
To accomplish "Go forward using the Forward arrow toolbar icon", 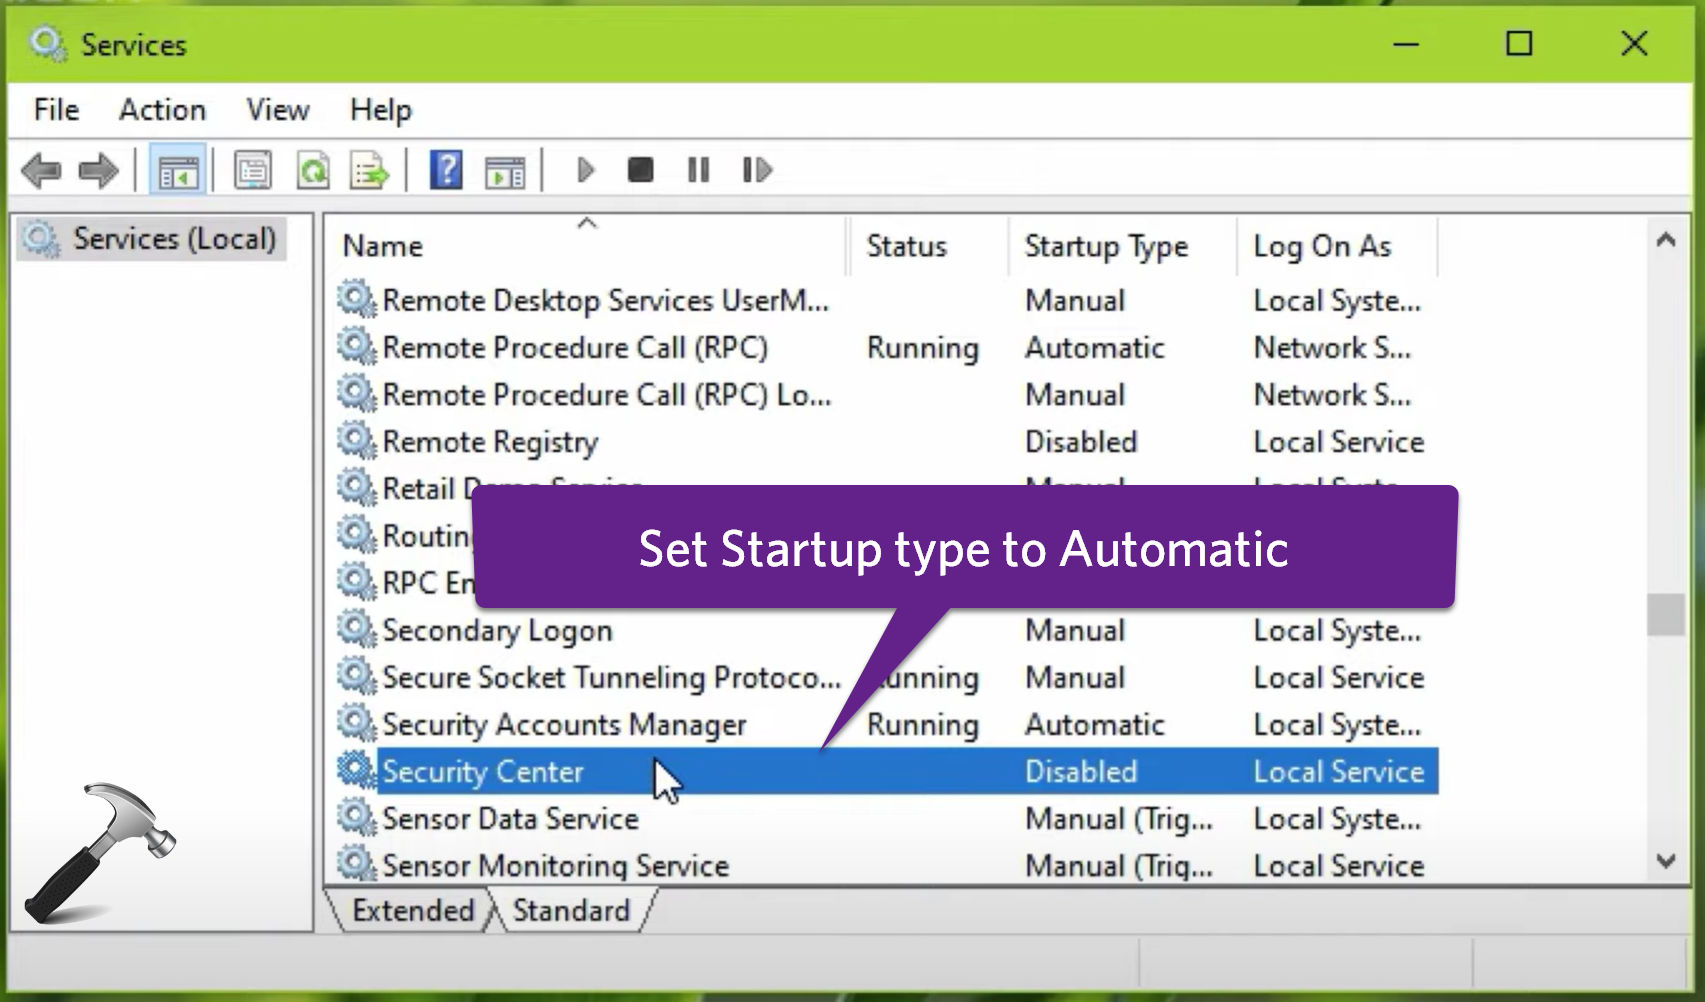I will [x=98, y=171].
